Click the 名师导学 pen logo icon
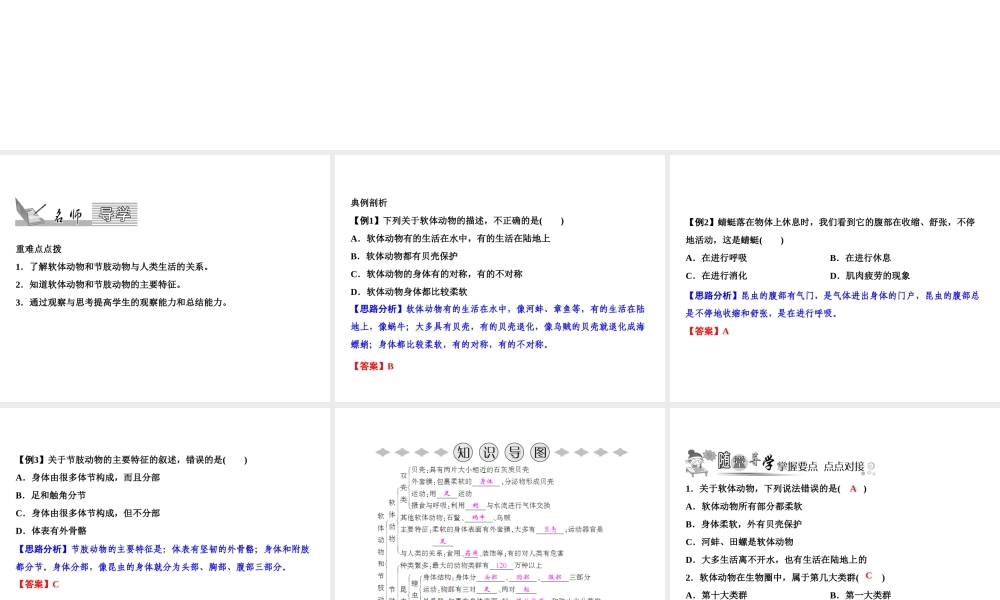The width and height of the screenshot is (1000, 600). (30, 212)
